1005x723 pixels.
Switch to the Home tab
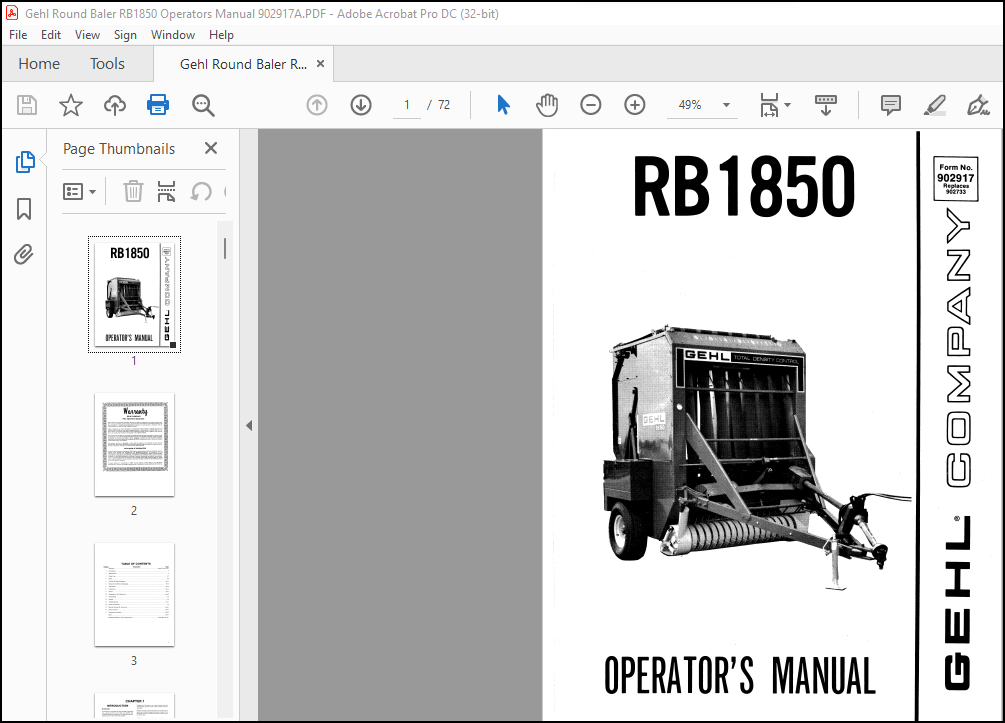point(39,63)
